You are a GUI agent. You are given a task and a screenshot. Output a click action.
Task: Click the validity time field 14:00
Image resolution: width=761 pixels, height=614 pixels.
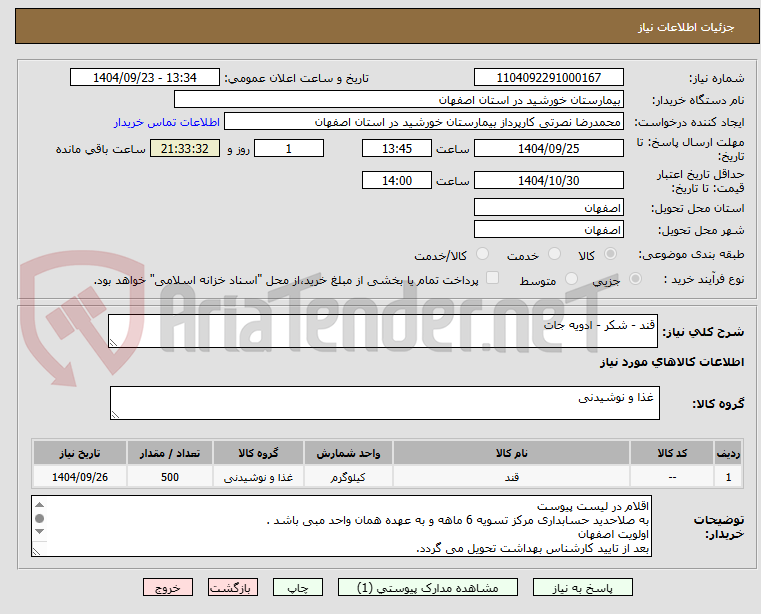click(397, 181)
